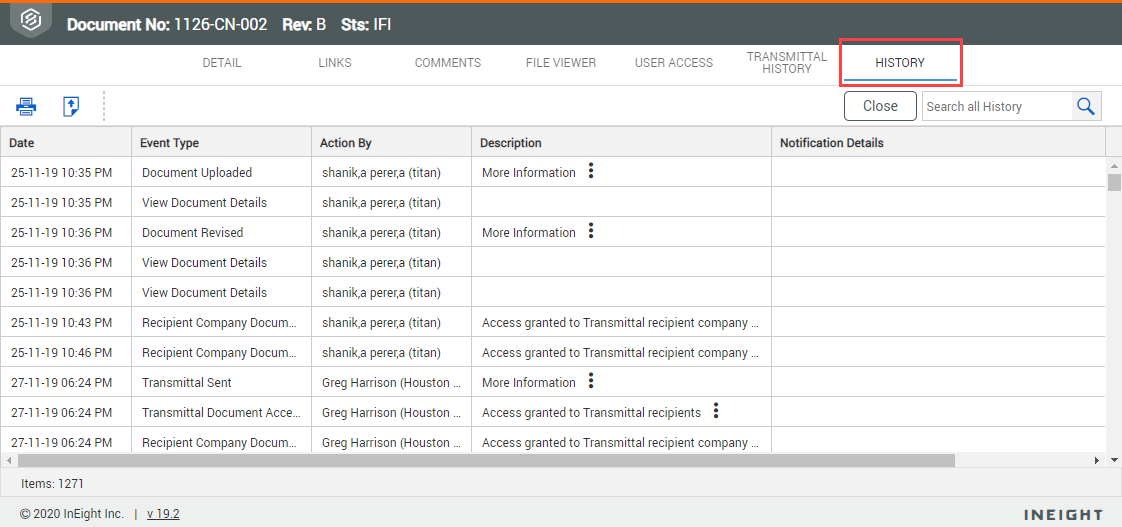1122x527 pixels.
Task: Open the TRANSMITTAL HISTORY tab
Action: click(787, 63)
